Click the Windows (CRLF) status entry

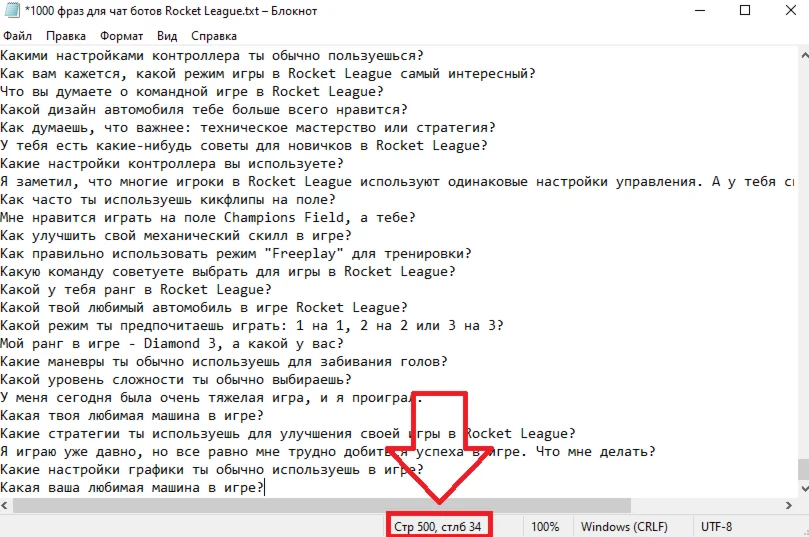624,527
